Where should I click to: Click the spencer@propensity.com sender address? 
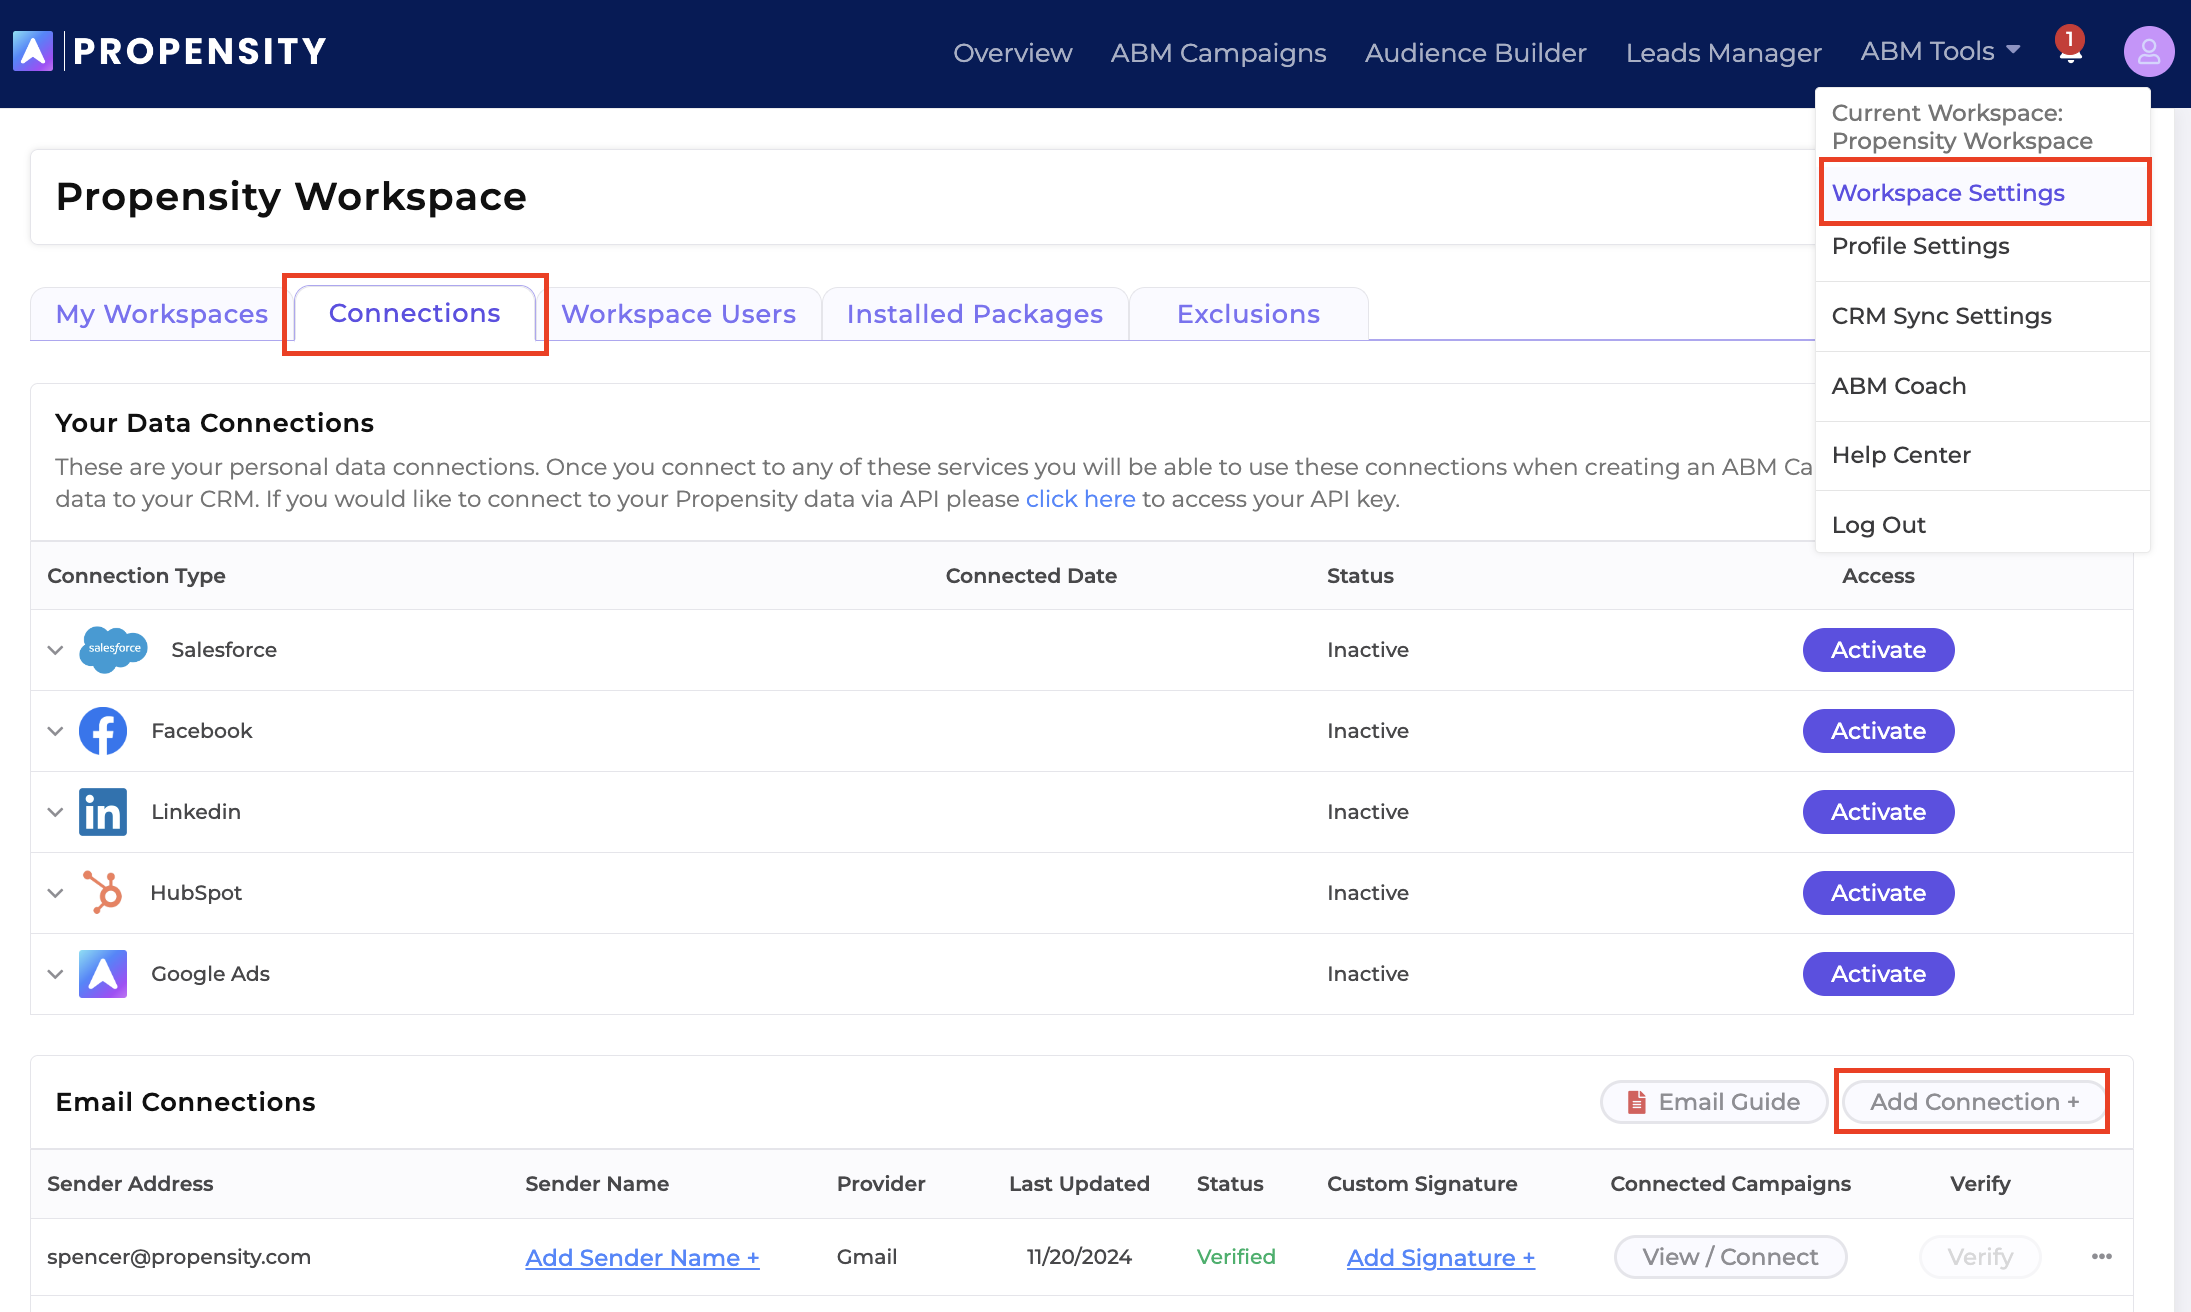(179, 1257)
